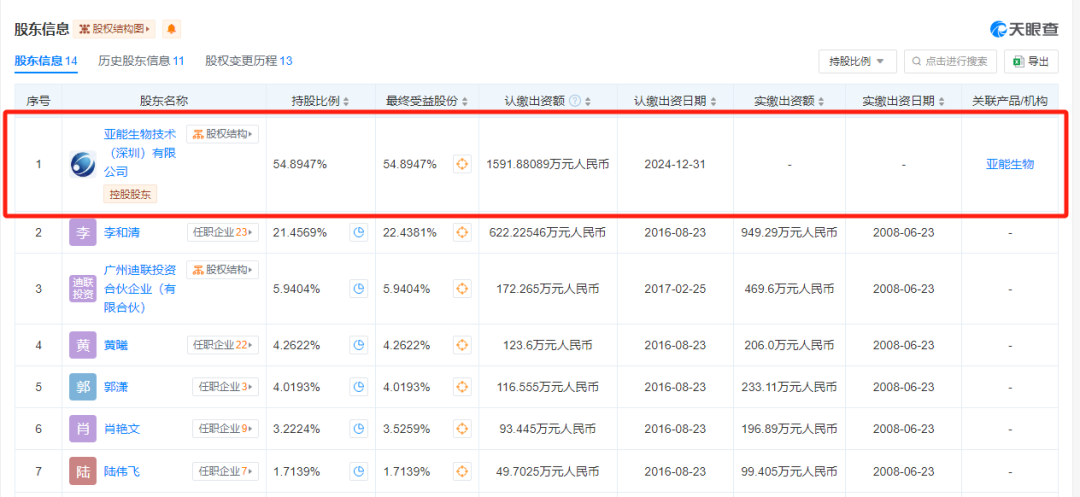Open the 持股比例 dropdown filter
Image resolution: width=1080 pixels, height=497 pixels.
pyautogui.click(x=856, y=62)
